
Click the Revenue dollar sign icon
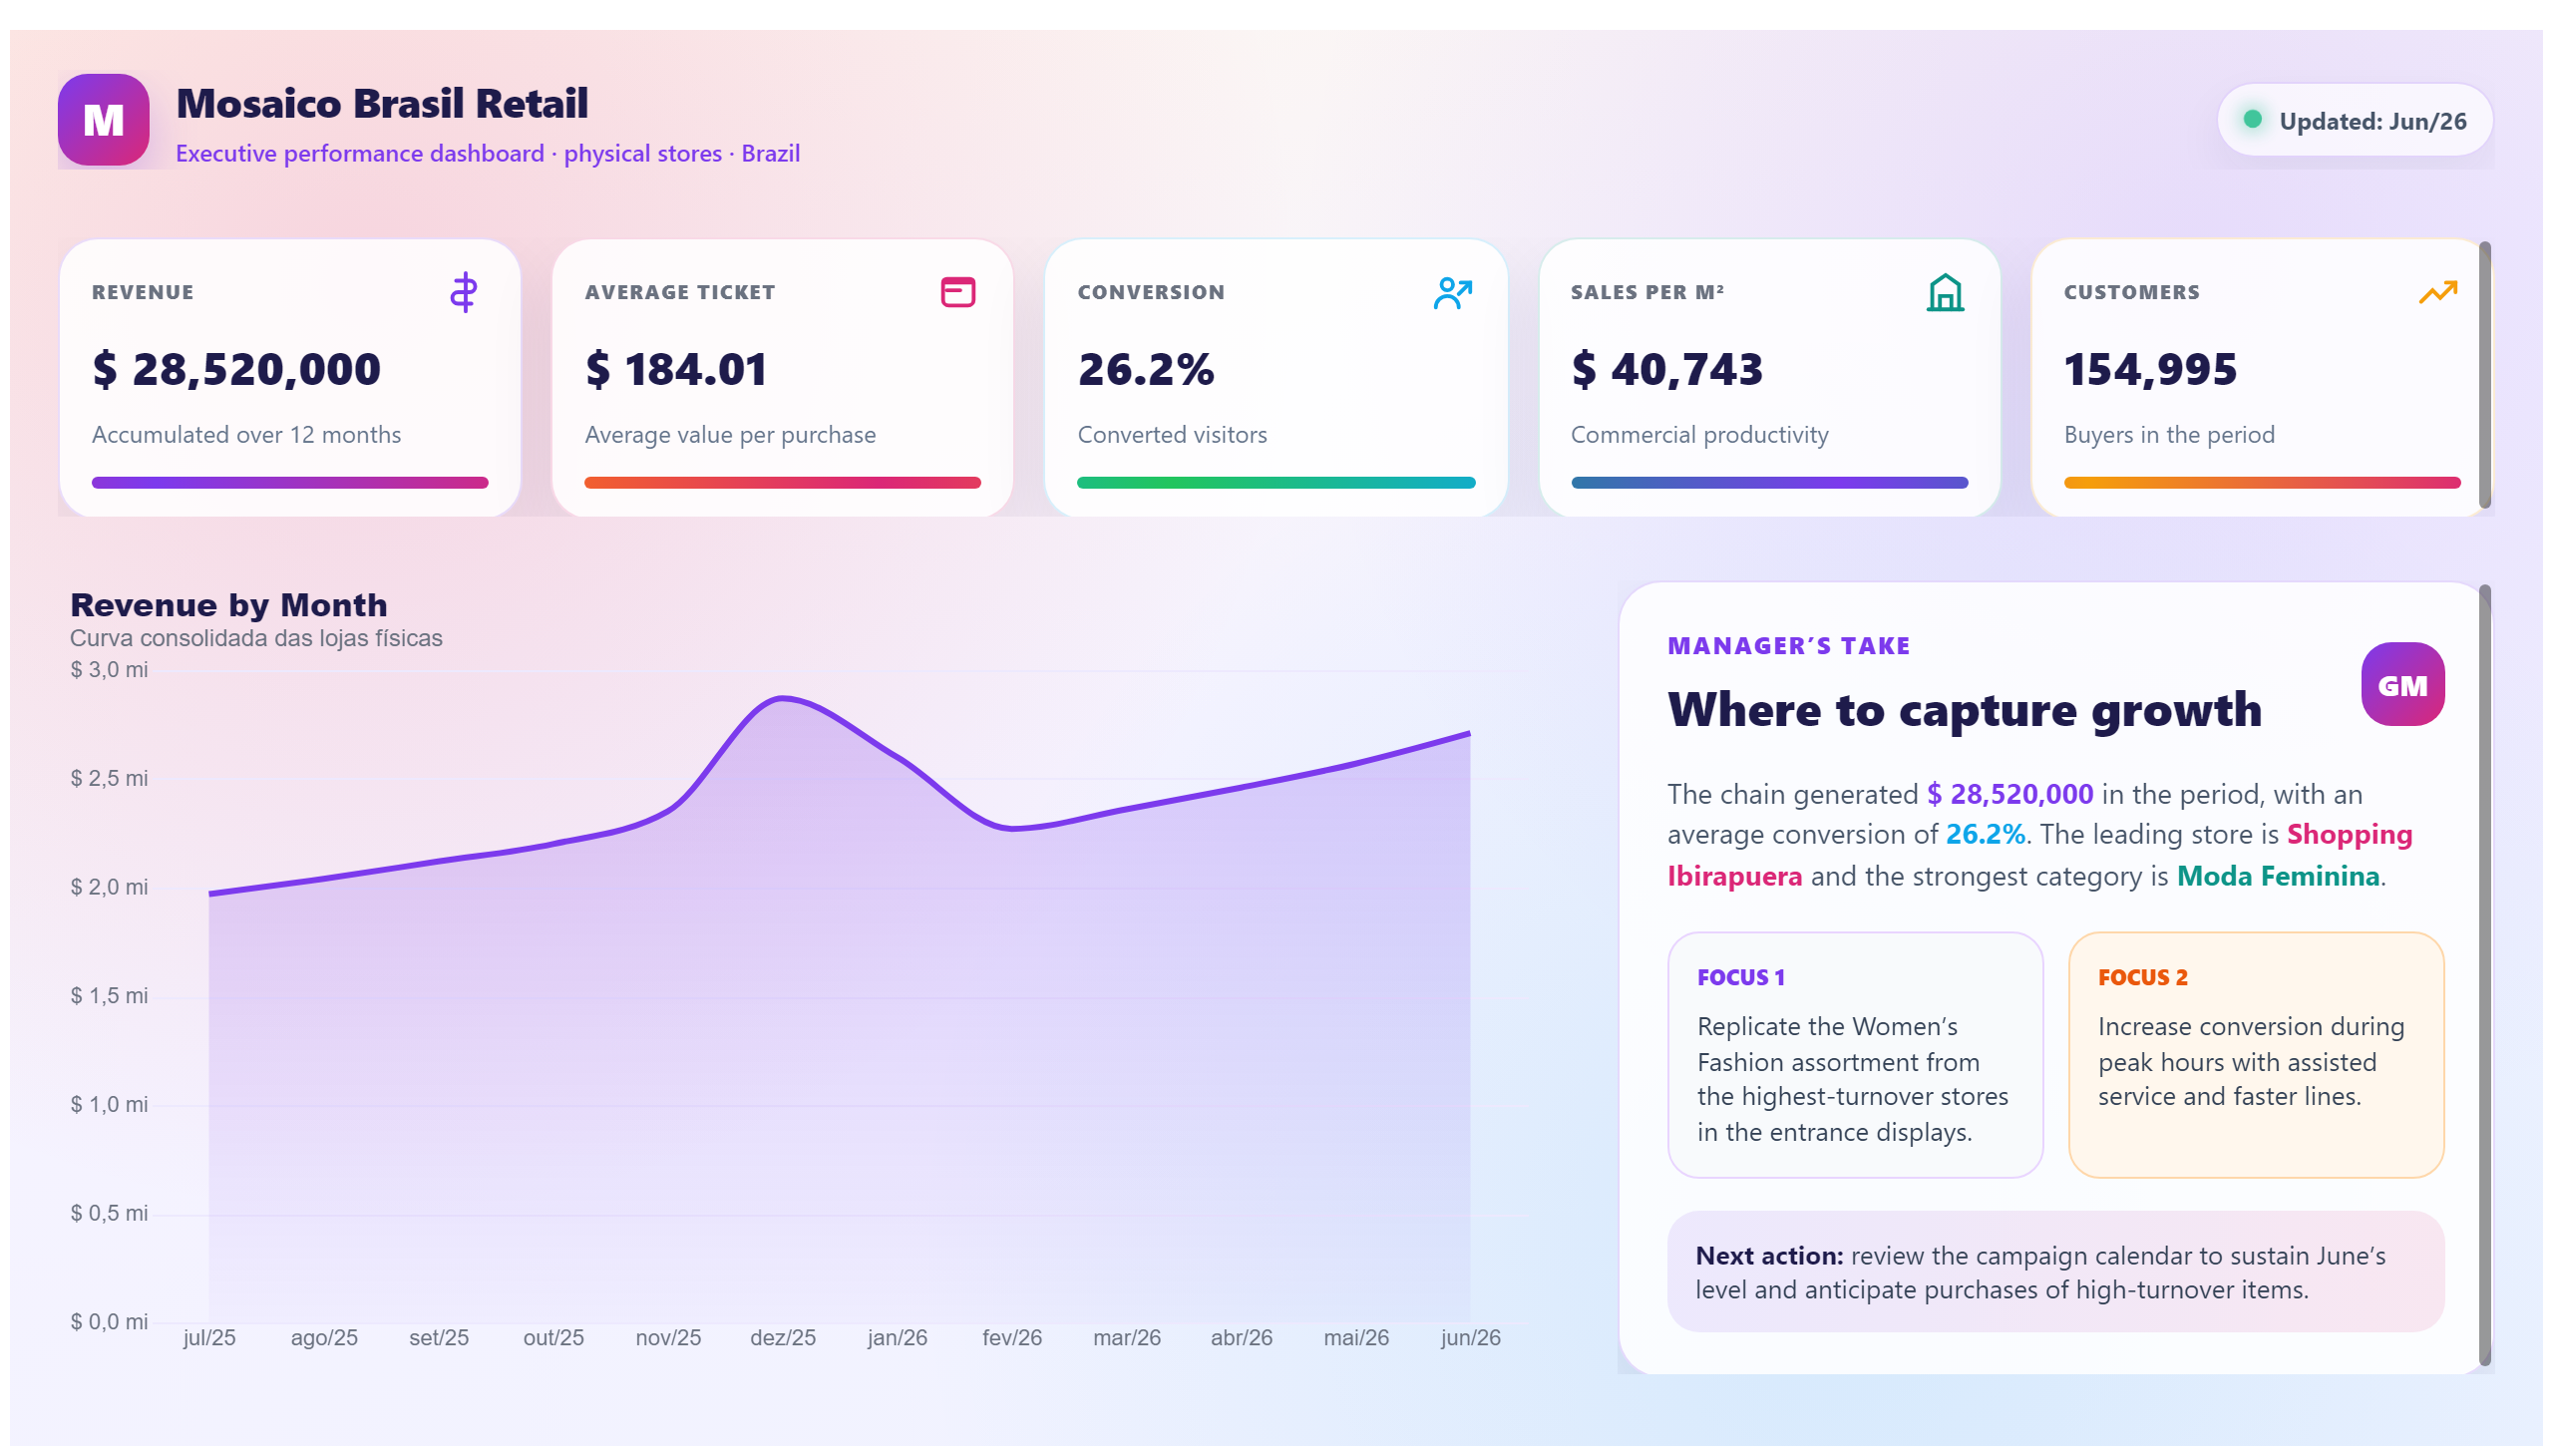463,292
